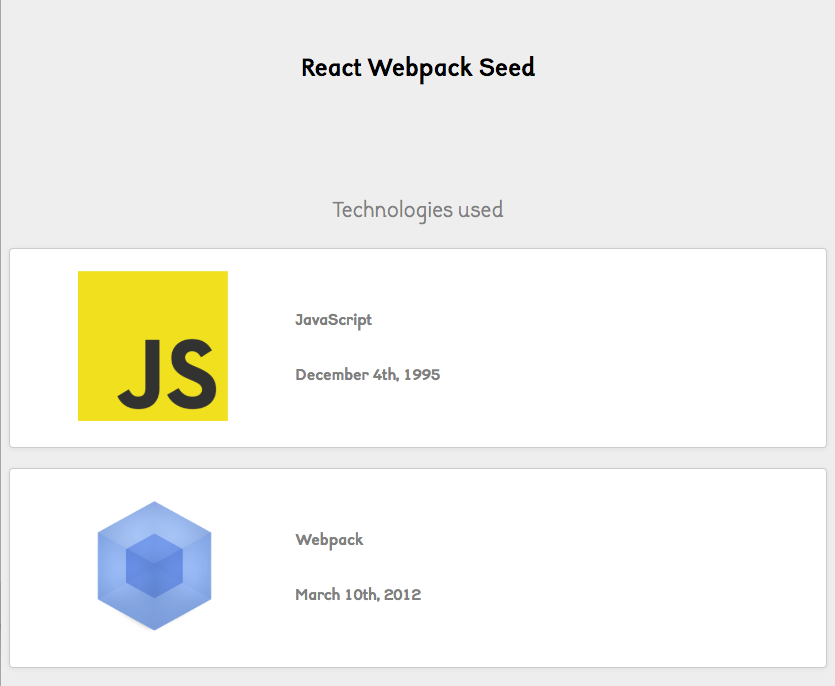Click empty right side of Webpack card

click(x=639, y=568)
